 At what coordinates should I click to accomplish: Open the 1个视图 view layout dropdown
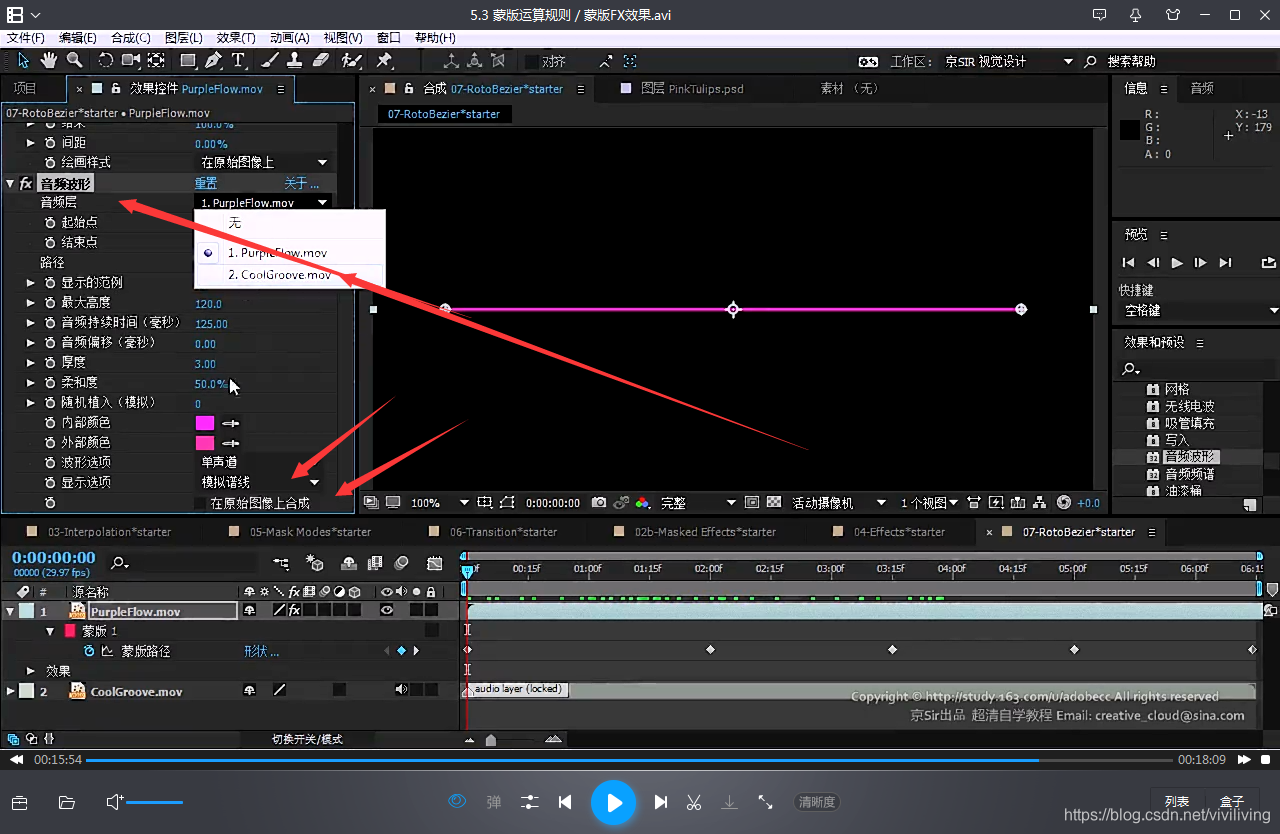[x=930, y=502]
